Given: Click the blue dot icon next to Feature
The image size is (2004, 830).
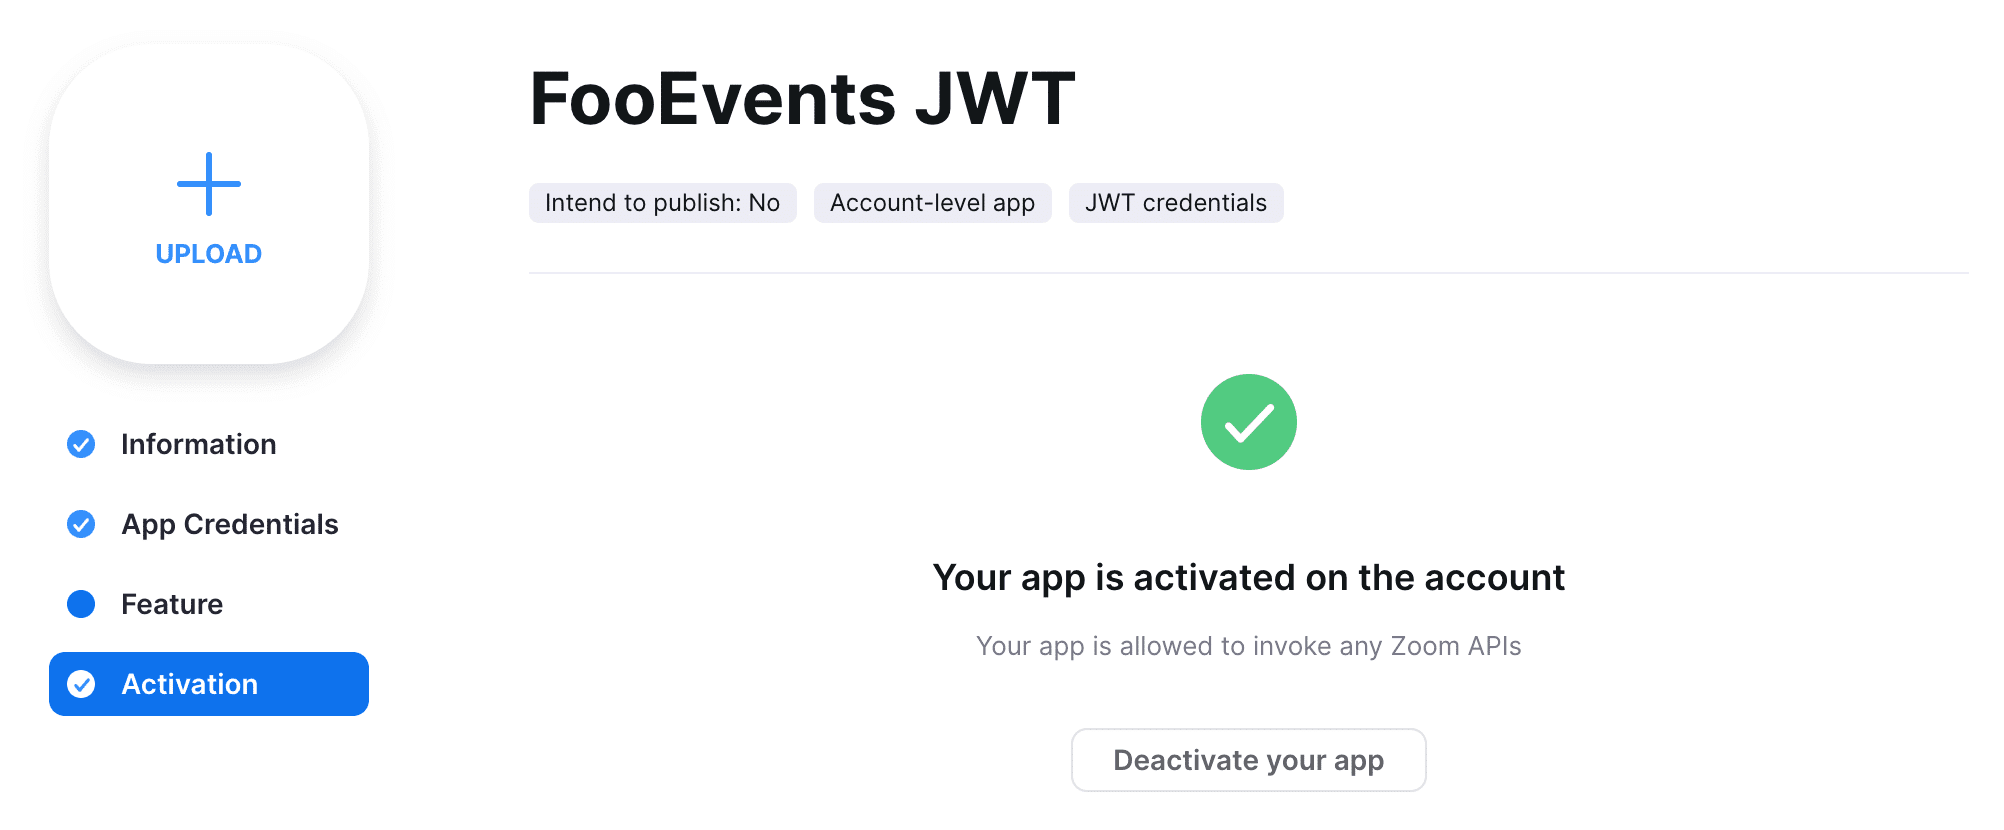Looking at the screenshot, I should [81, 604].
